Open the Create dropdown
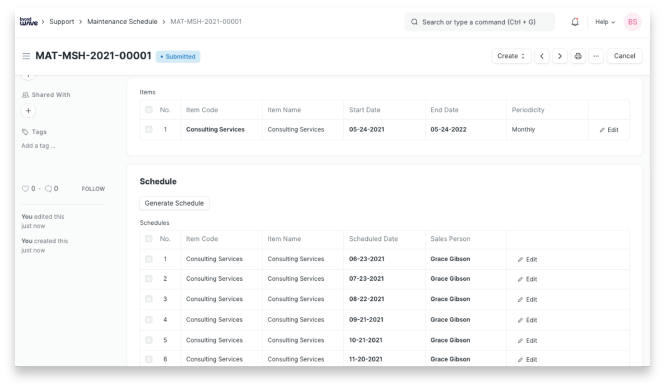The height and width of the screenshot is (389, 665). (x=511, y=56)
